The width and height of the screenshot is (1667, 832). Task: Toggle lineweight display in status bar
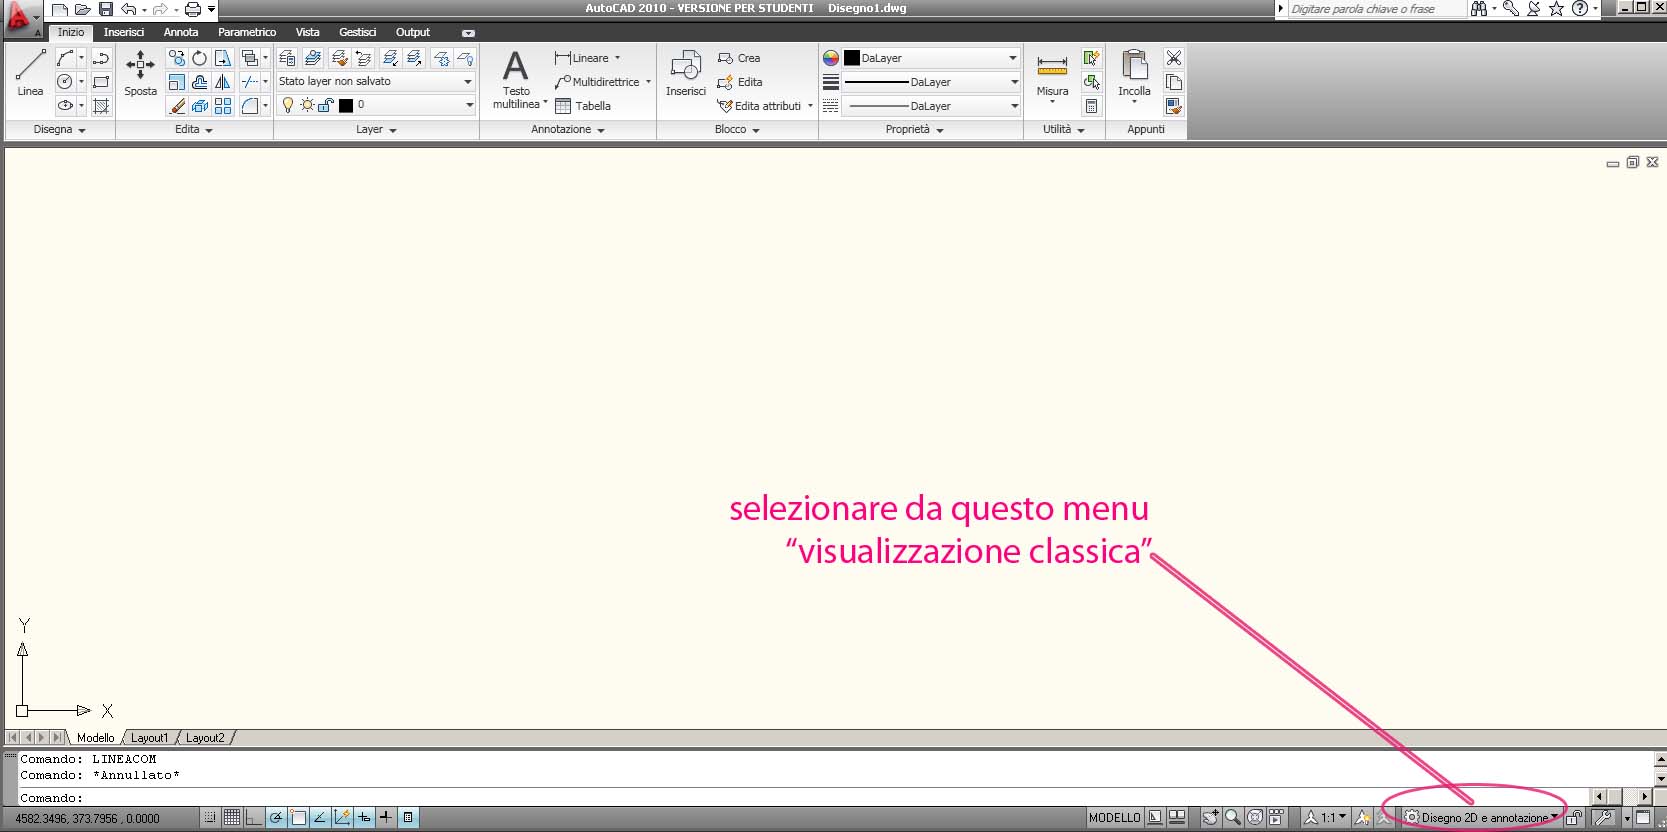click(386, 818)
